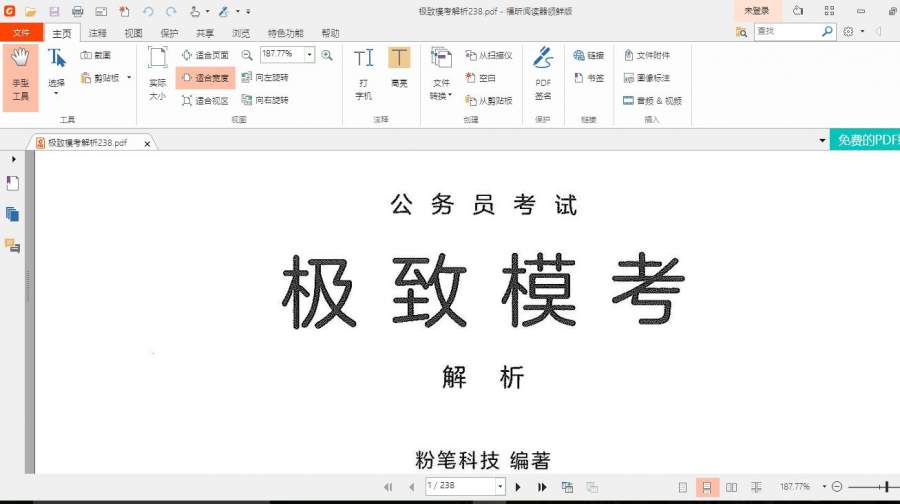Click the advanced folder search icon
The width and height of the screenshot is (900, 504).
point(742,32)
